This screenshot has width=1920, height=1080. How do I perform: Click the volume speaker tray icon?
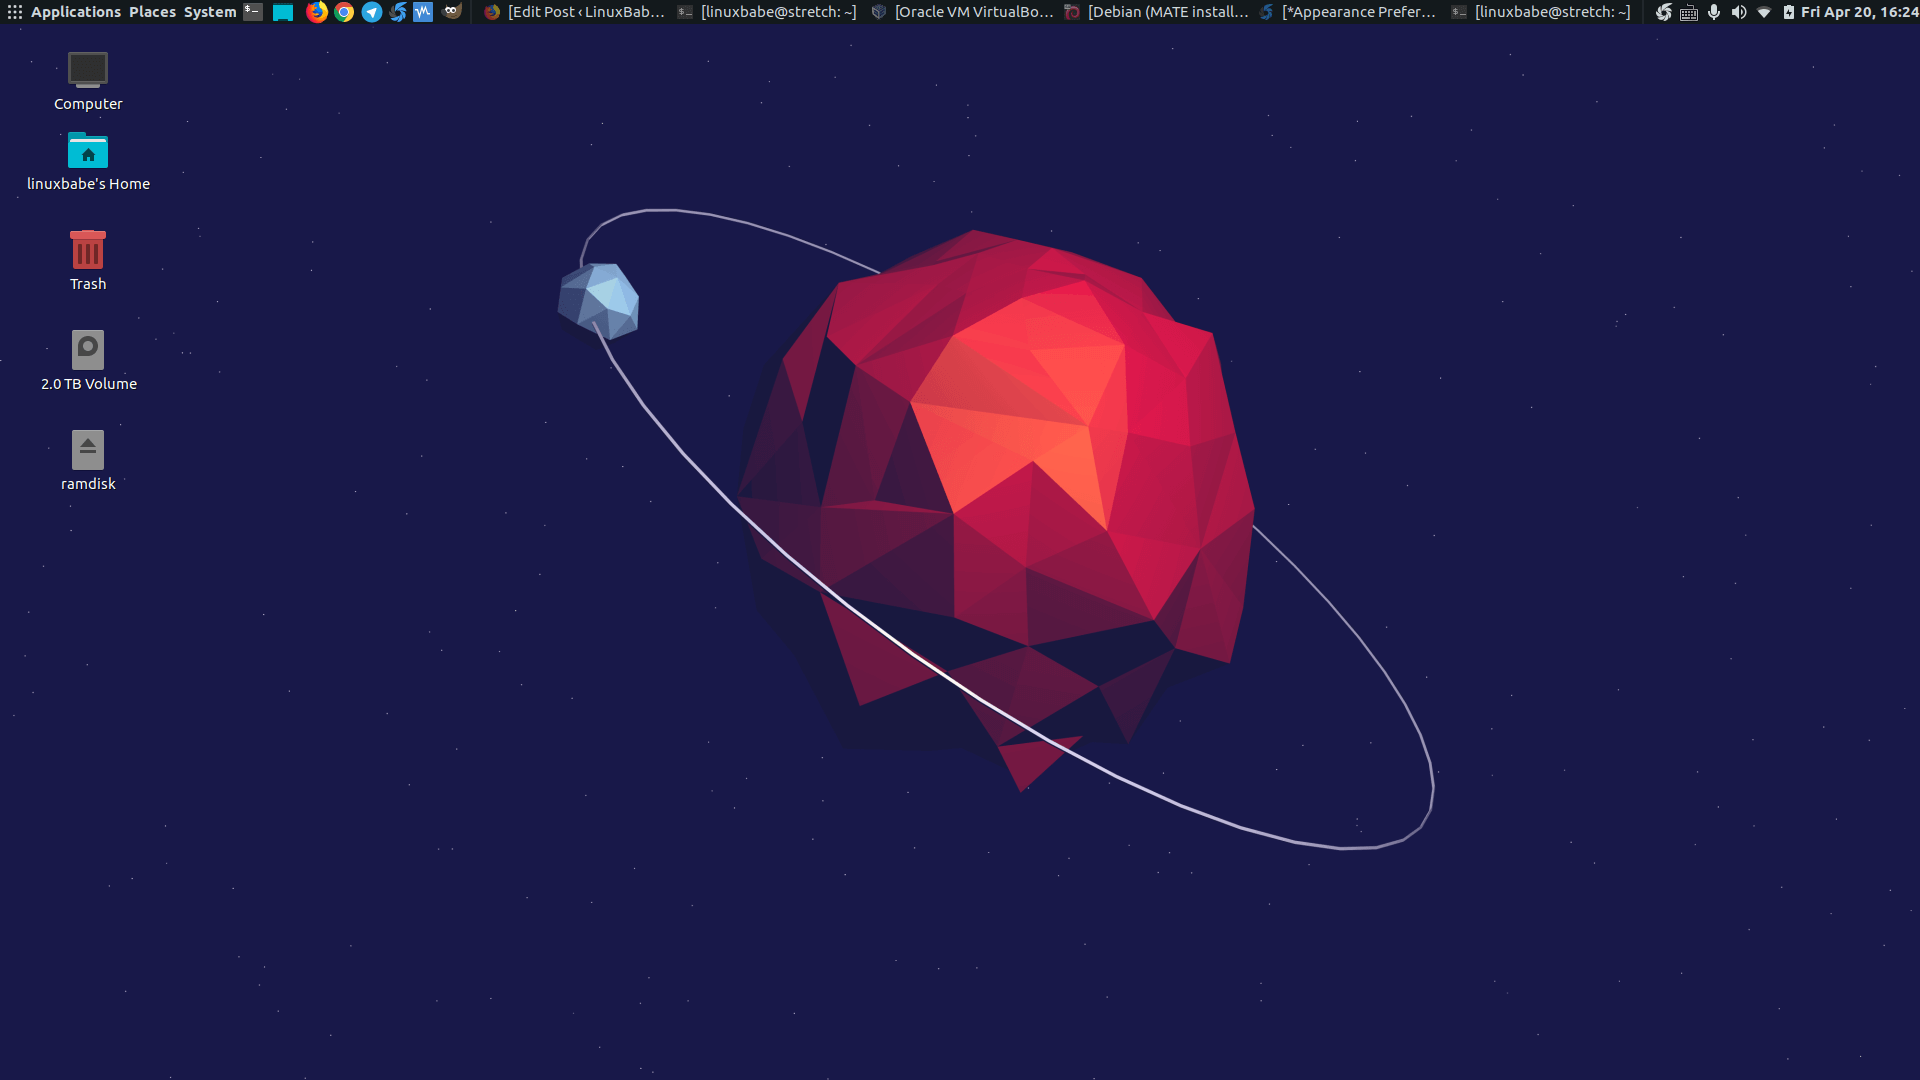[x=1739, y=12]
